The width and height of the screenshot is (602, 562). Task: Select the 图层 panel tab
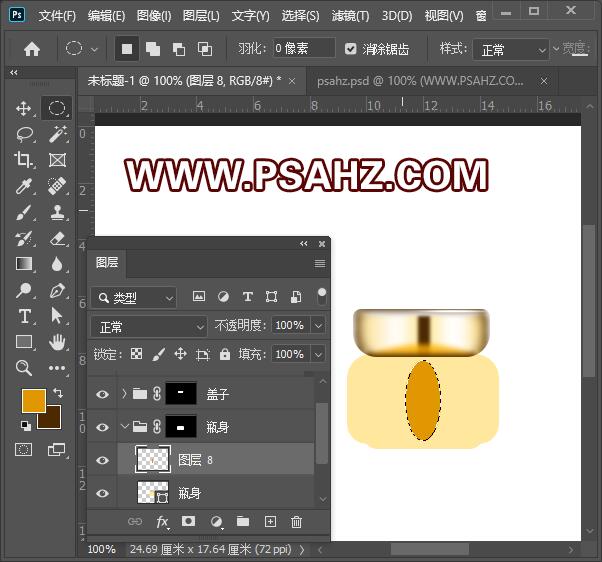[107, 263]
